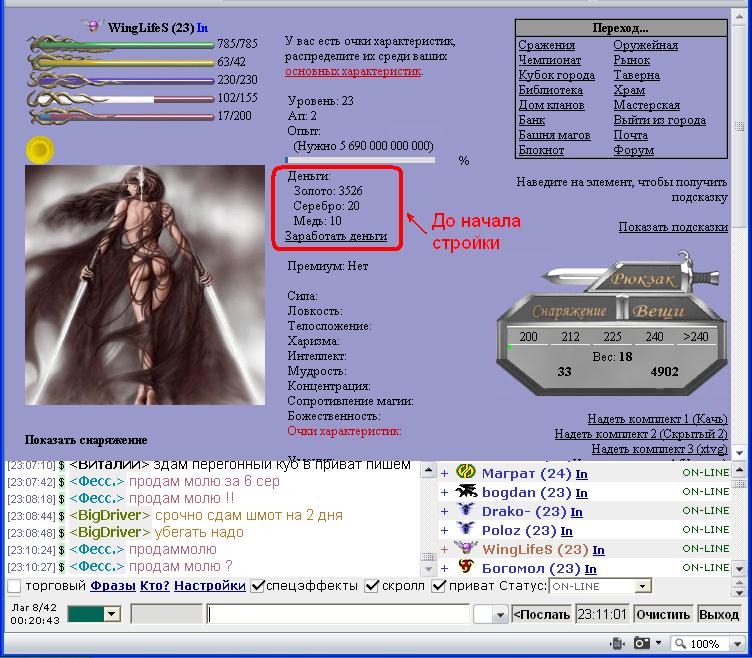752x658 pixels.
Task: Click the white bar showing 102/155
Action: (121, 98)
